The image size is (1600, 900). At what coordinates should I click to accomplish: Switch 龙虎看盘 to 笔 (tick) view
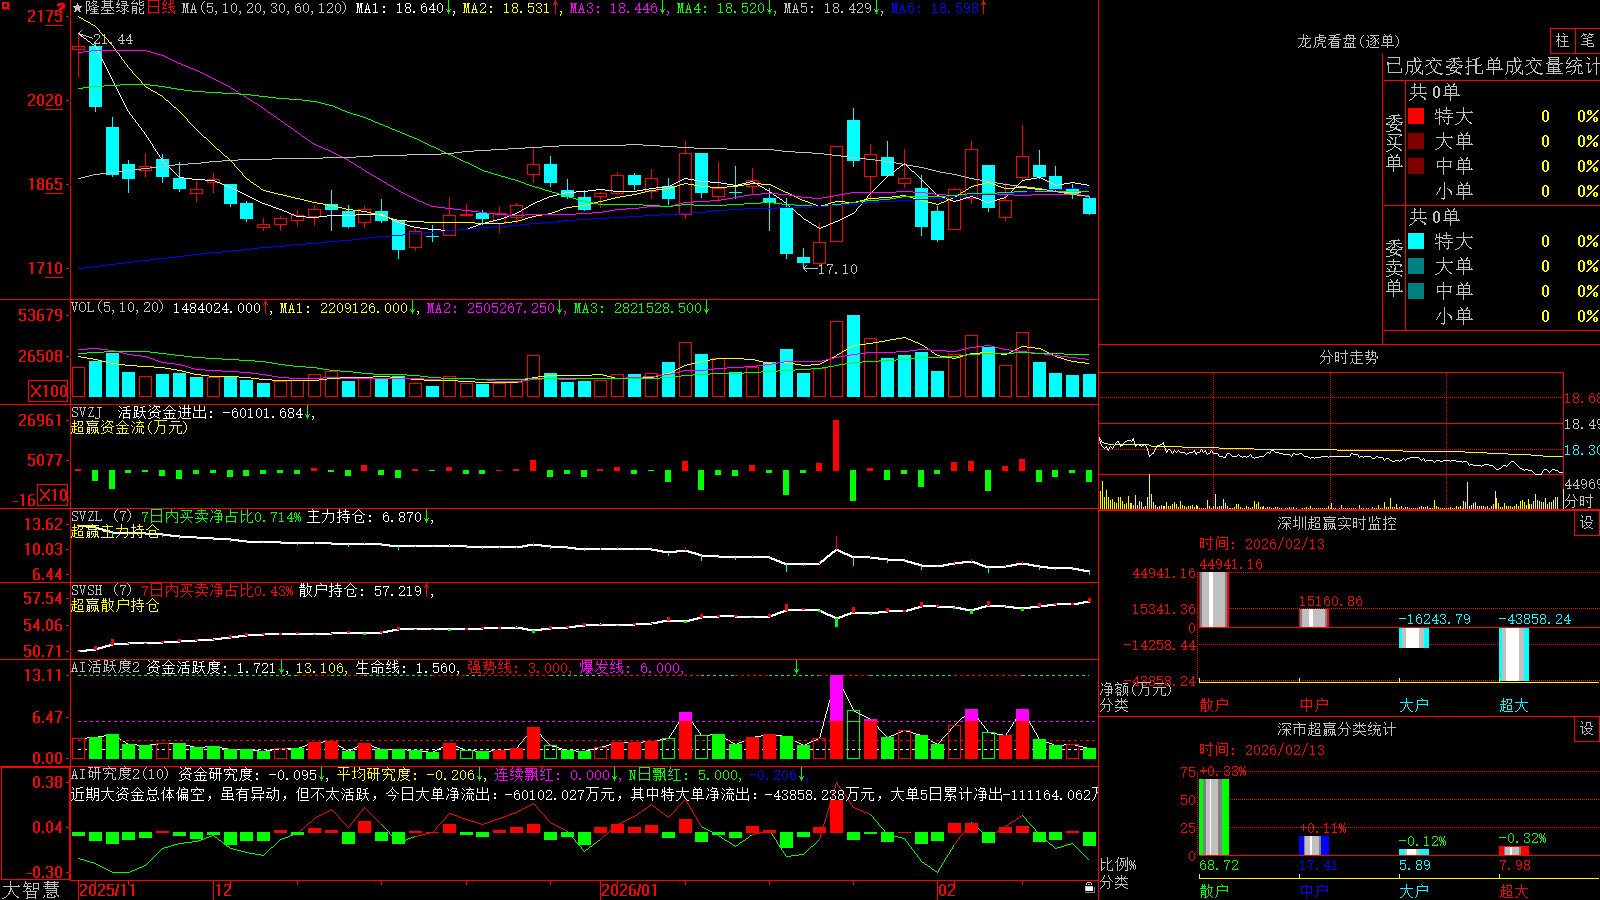click(1588, 40)
